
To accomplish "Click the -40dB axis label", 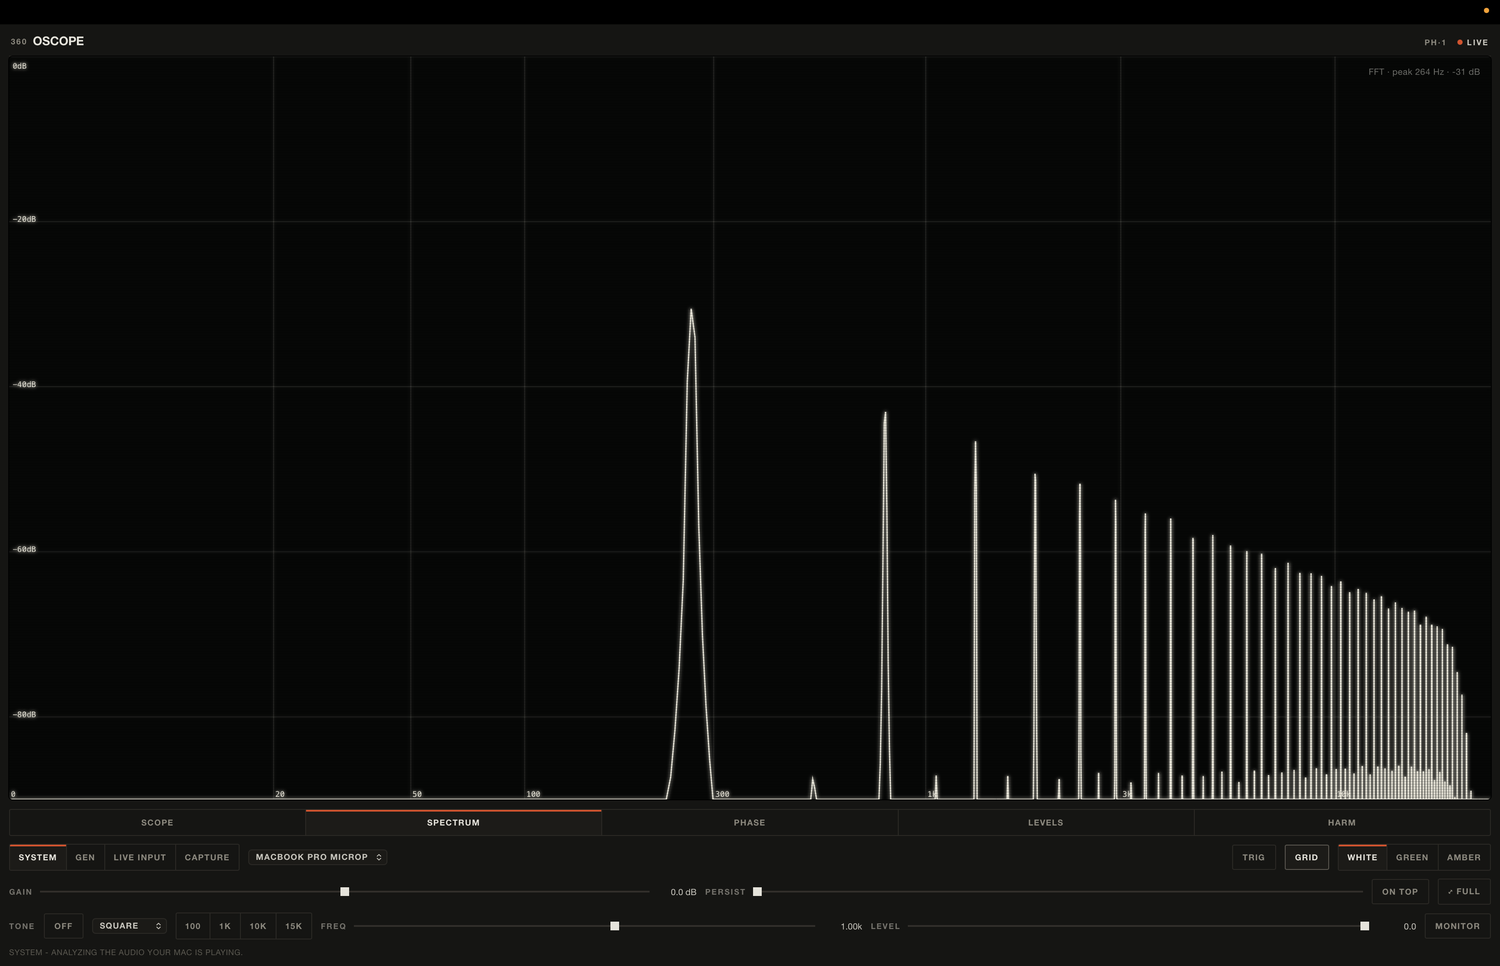I will (24, 385).
